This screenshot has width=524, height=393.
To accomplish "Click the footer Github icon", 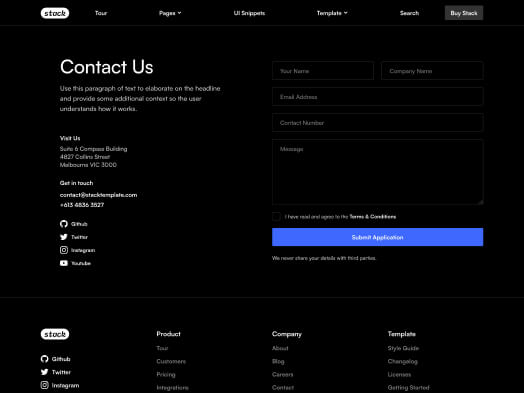I will pos(44,359).
